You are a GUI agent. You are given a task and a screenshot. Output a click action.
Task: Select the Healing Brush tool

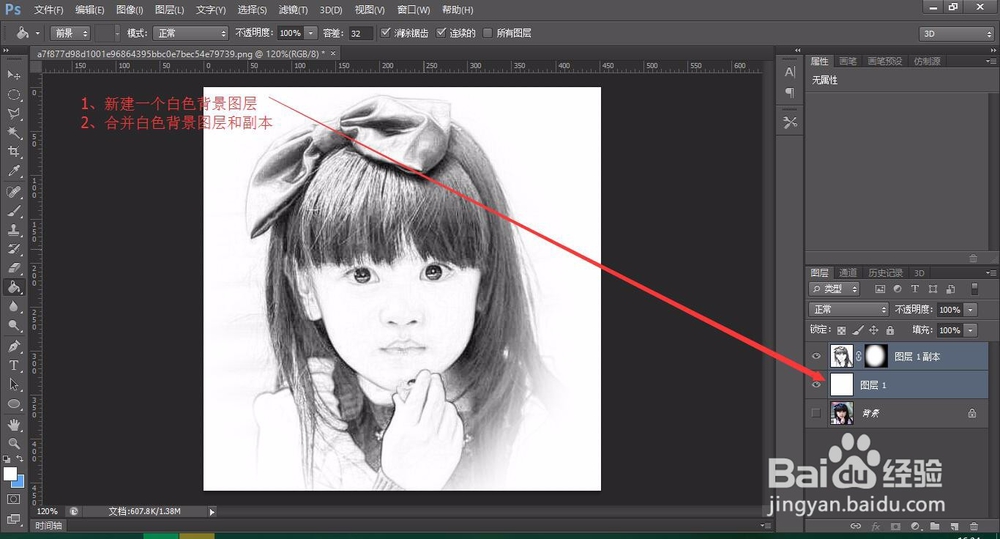tap(13, 191)
